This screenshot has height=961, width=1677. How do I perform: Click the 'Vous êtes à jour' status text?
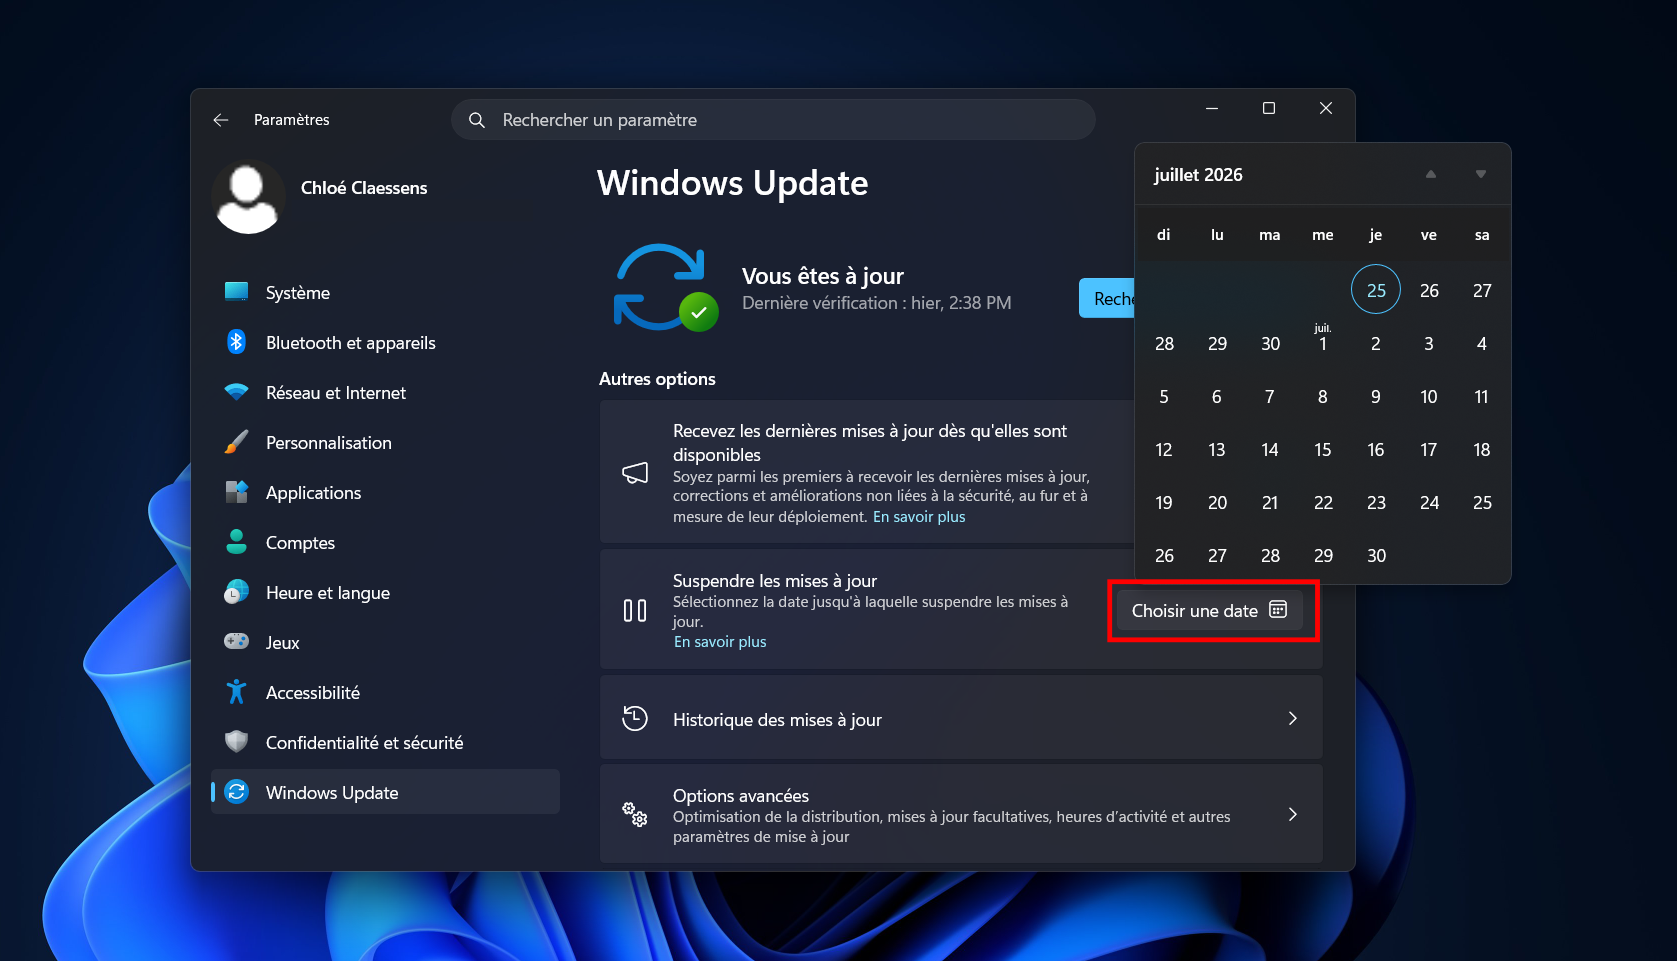point(823,276)
